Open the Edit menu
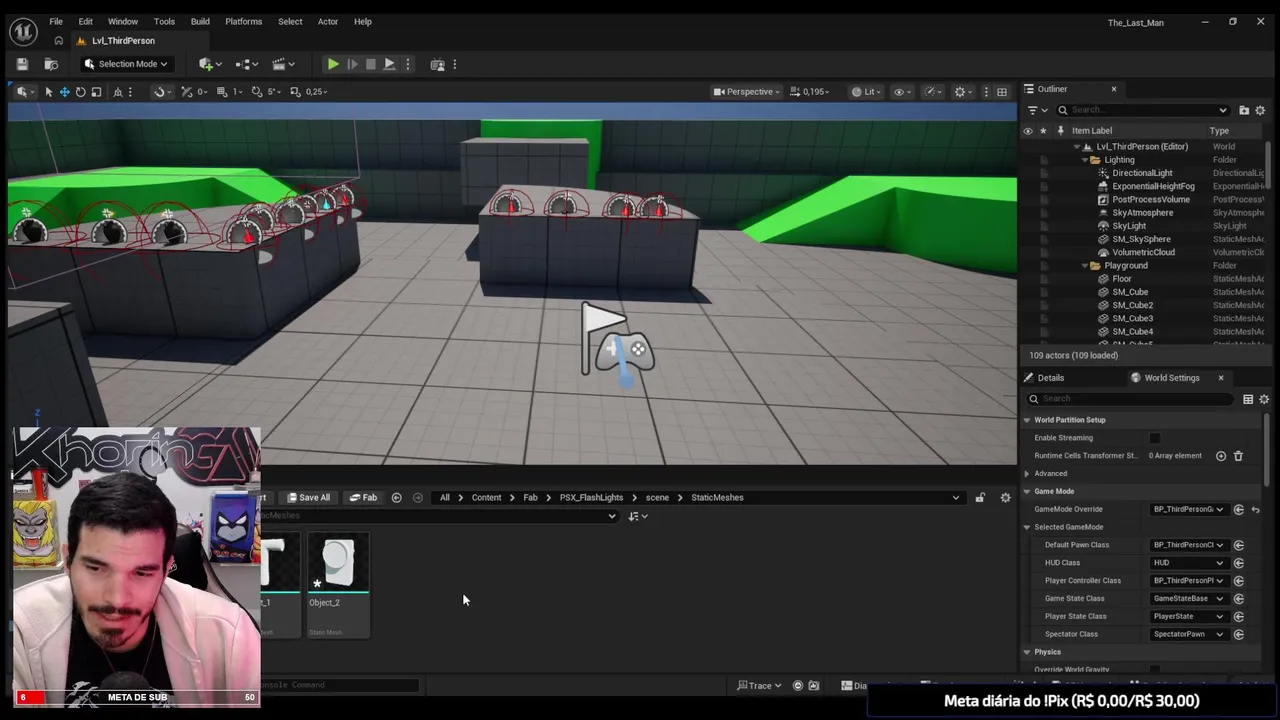This screenshot has width=1280, height=720. coord(86,22)
